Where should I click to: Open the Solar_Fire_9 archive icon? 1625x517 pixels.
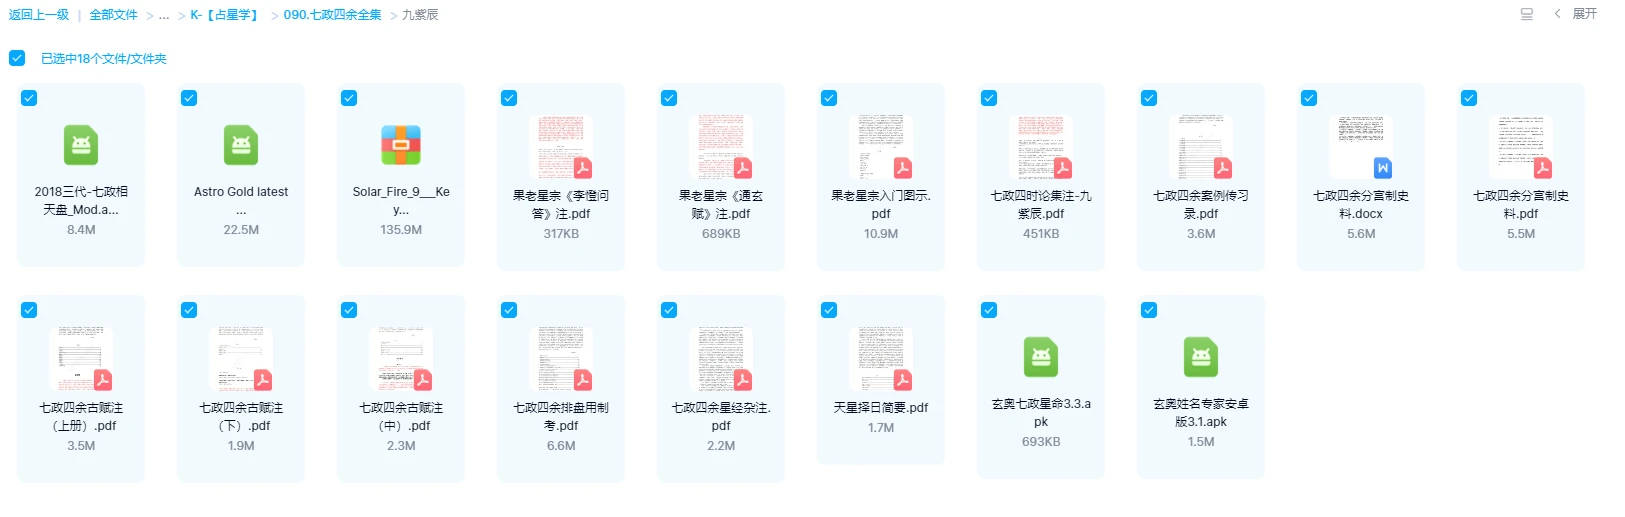(401, 145)
